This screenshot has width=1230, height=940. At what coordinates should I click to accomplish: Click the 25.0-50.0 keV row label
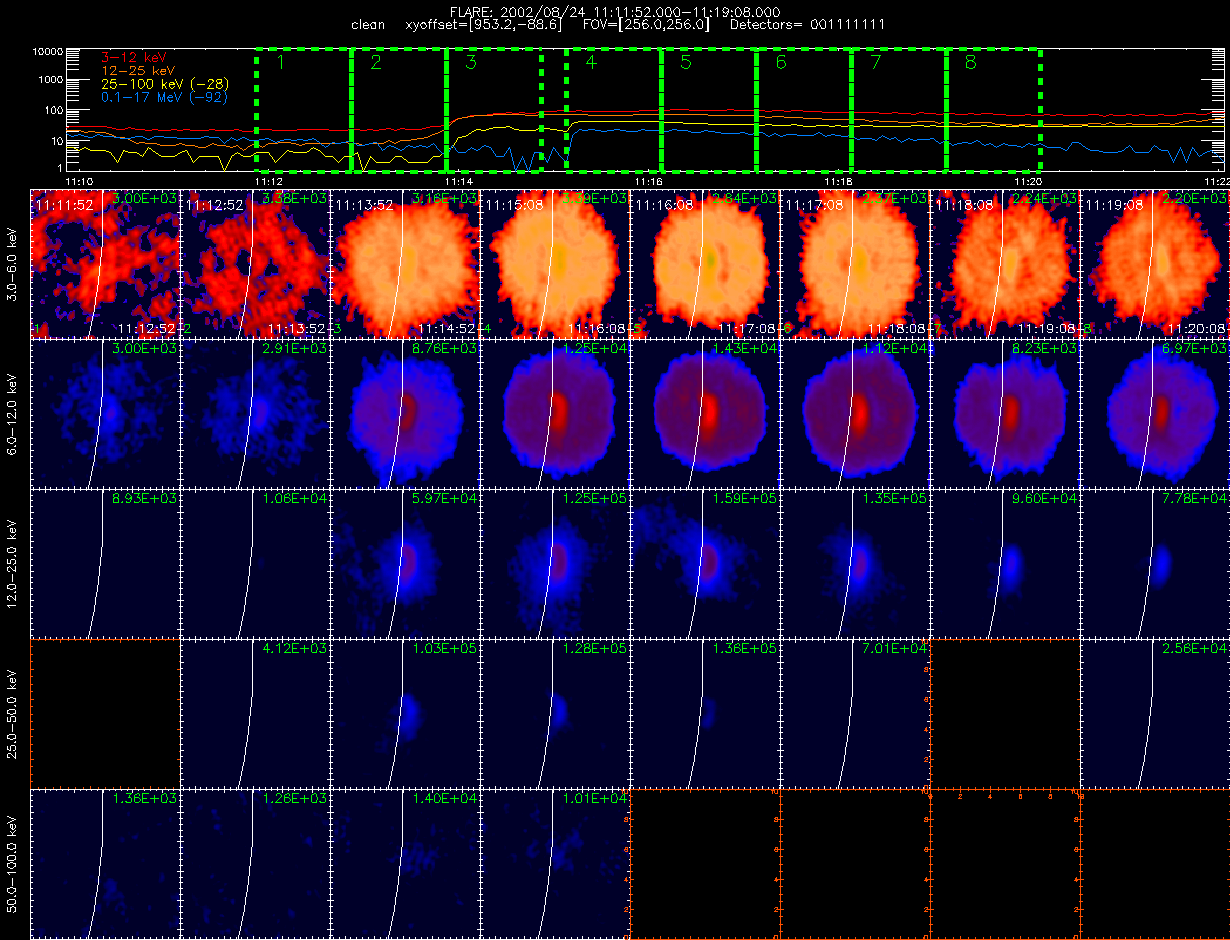click(x=14, y=714)
